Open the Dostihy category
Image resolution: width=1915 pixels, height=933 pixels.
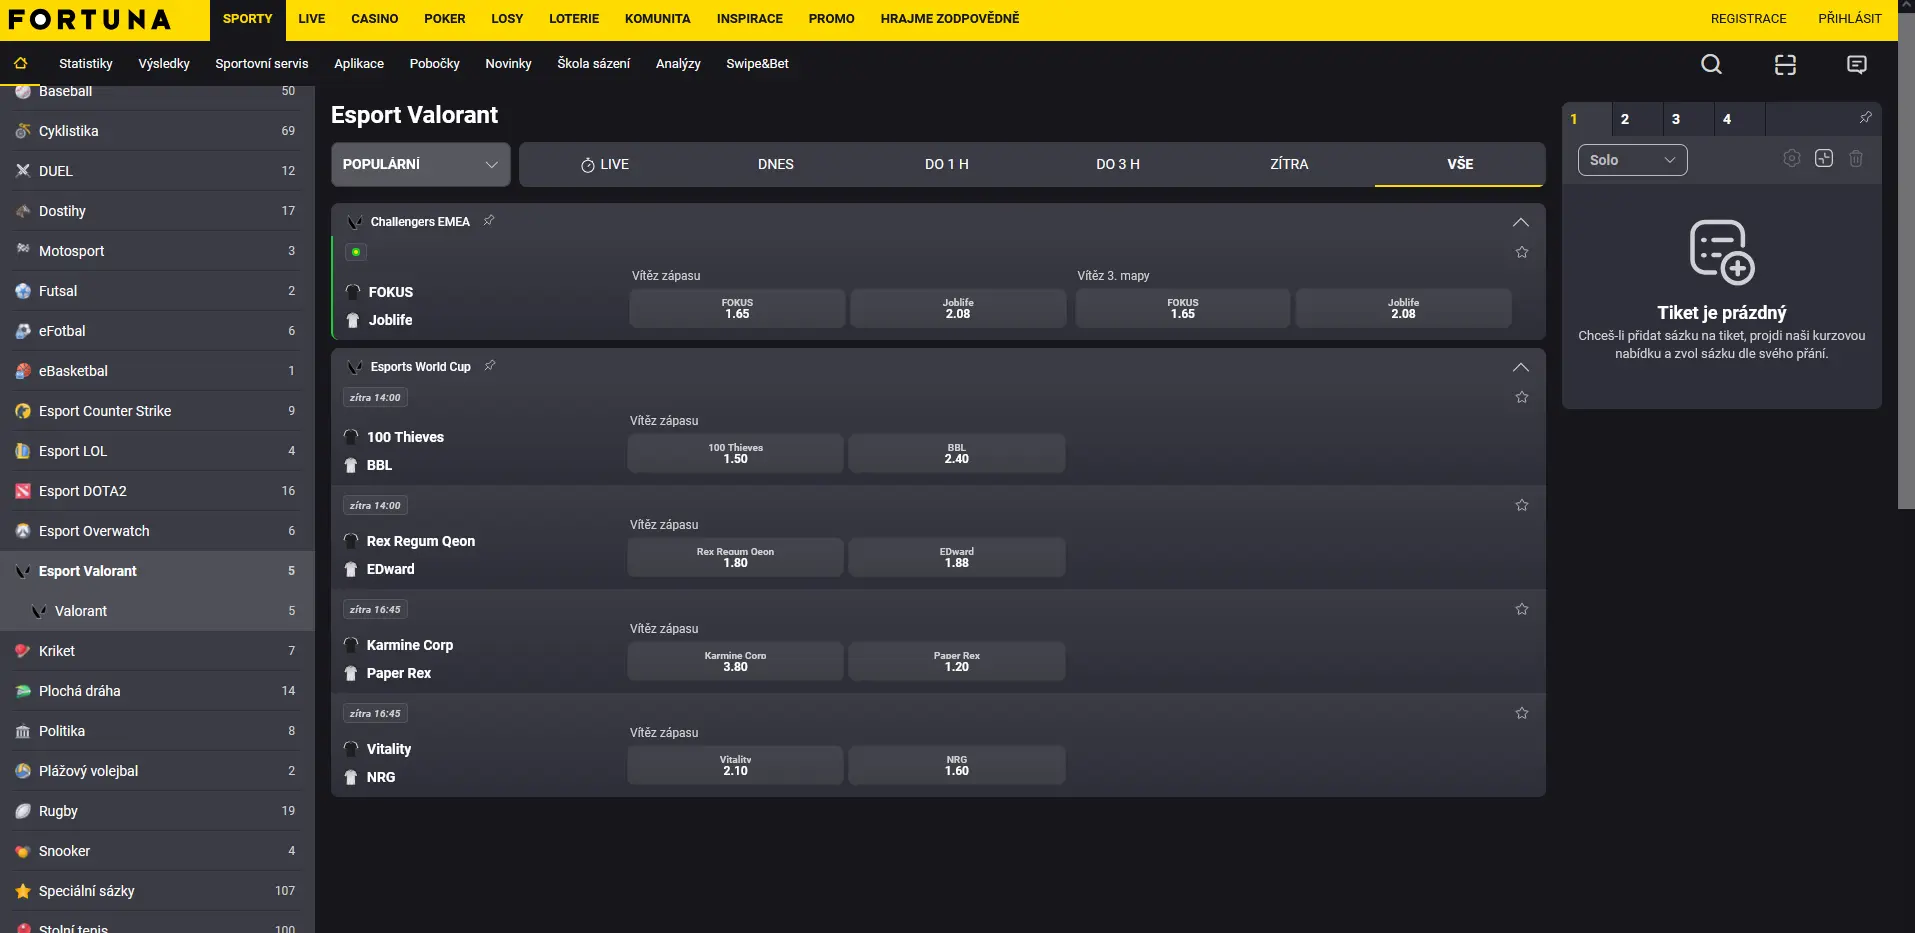157,211
